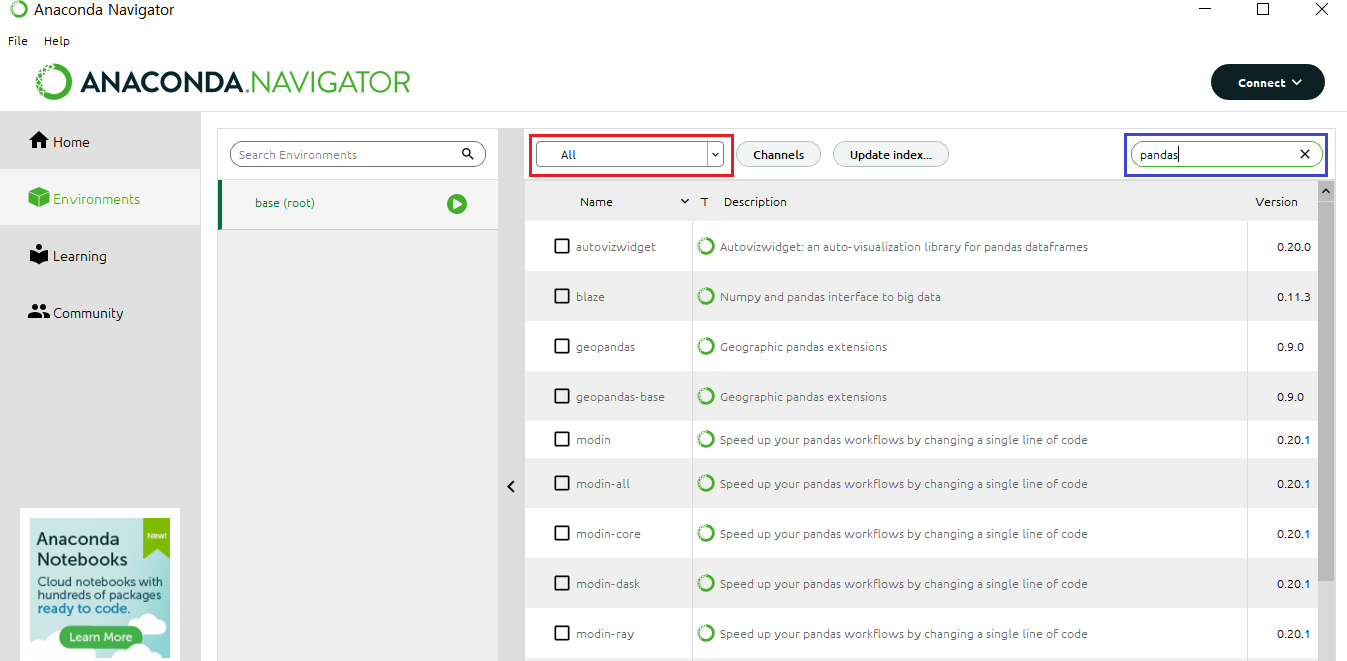Click Name column sort arrow

click(685, 202)
